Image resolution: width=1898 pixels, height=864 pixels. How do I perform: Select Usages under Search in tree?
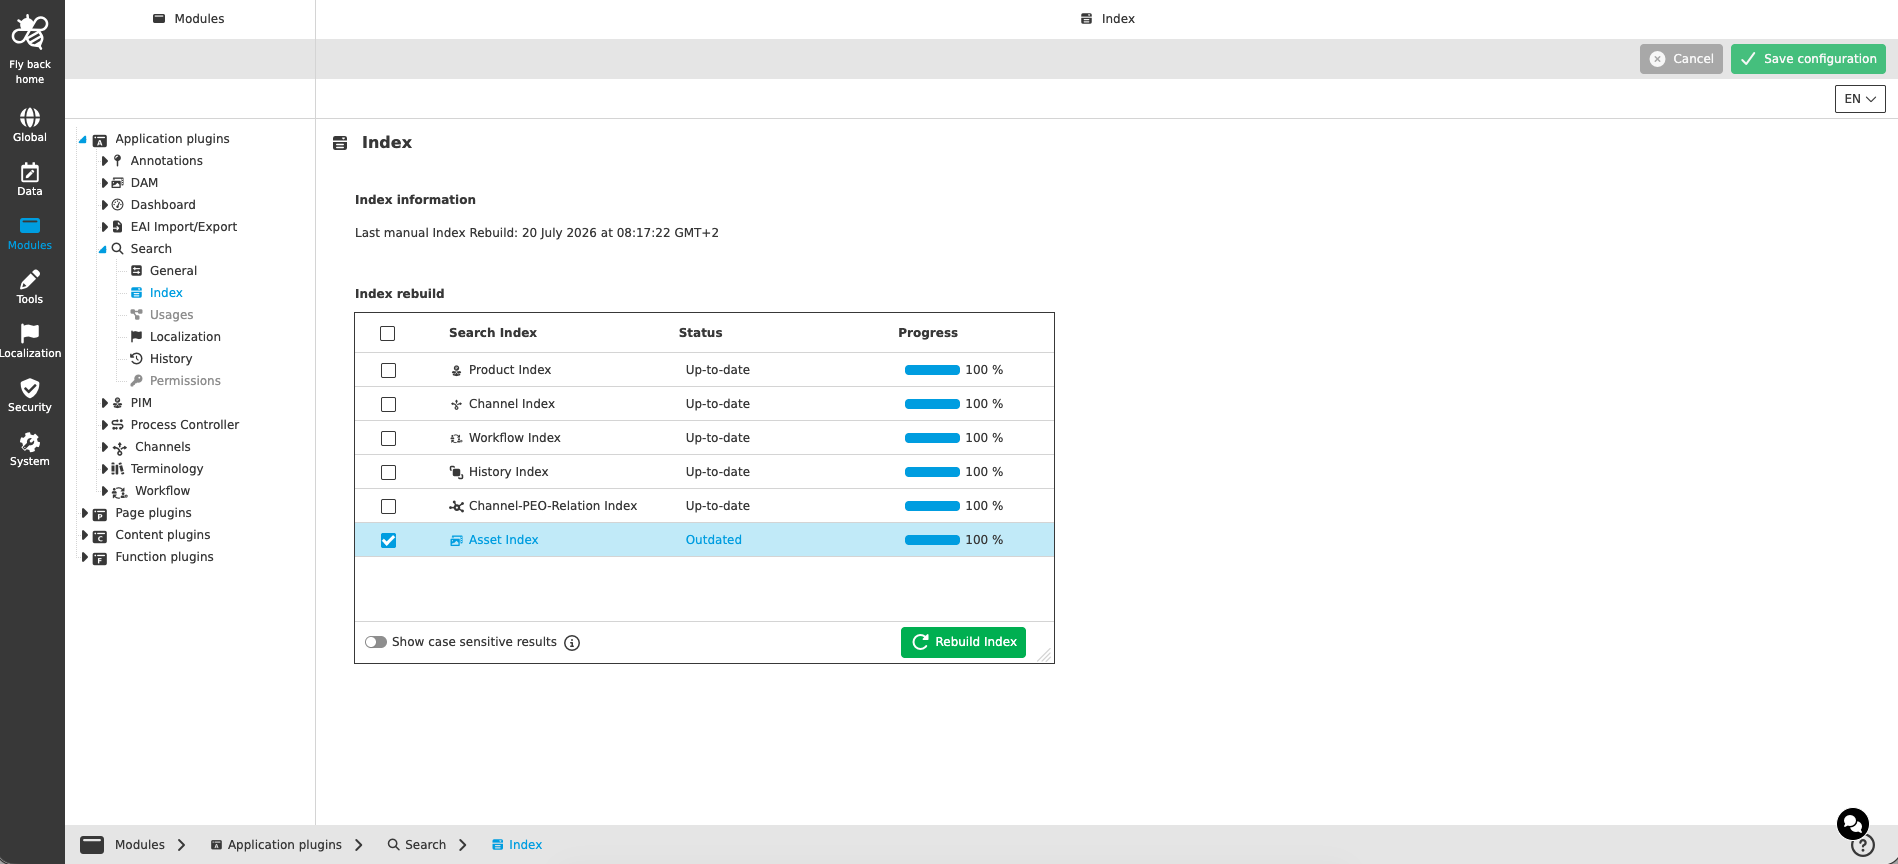click(171, 315)
